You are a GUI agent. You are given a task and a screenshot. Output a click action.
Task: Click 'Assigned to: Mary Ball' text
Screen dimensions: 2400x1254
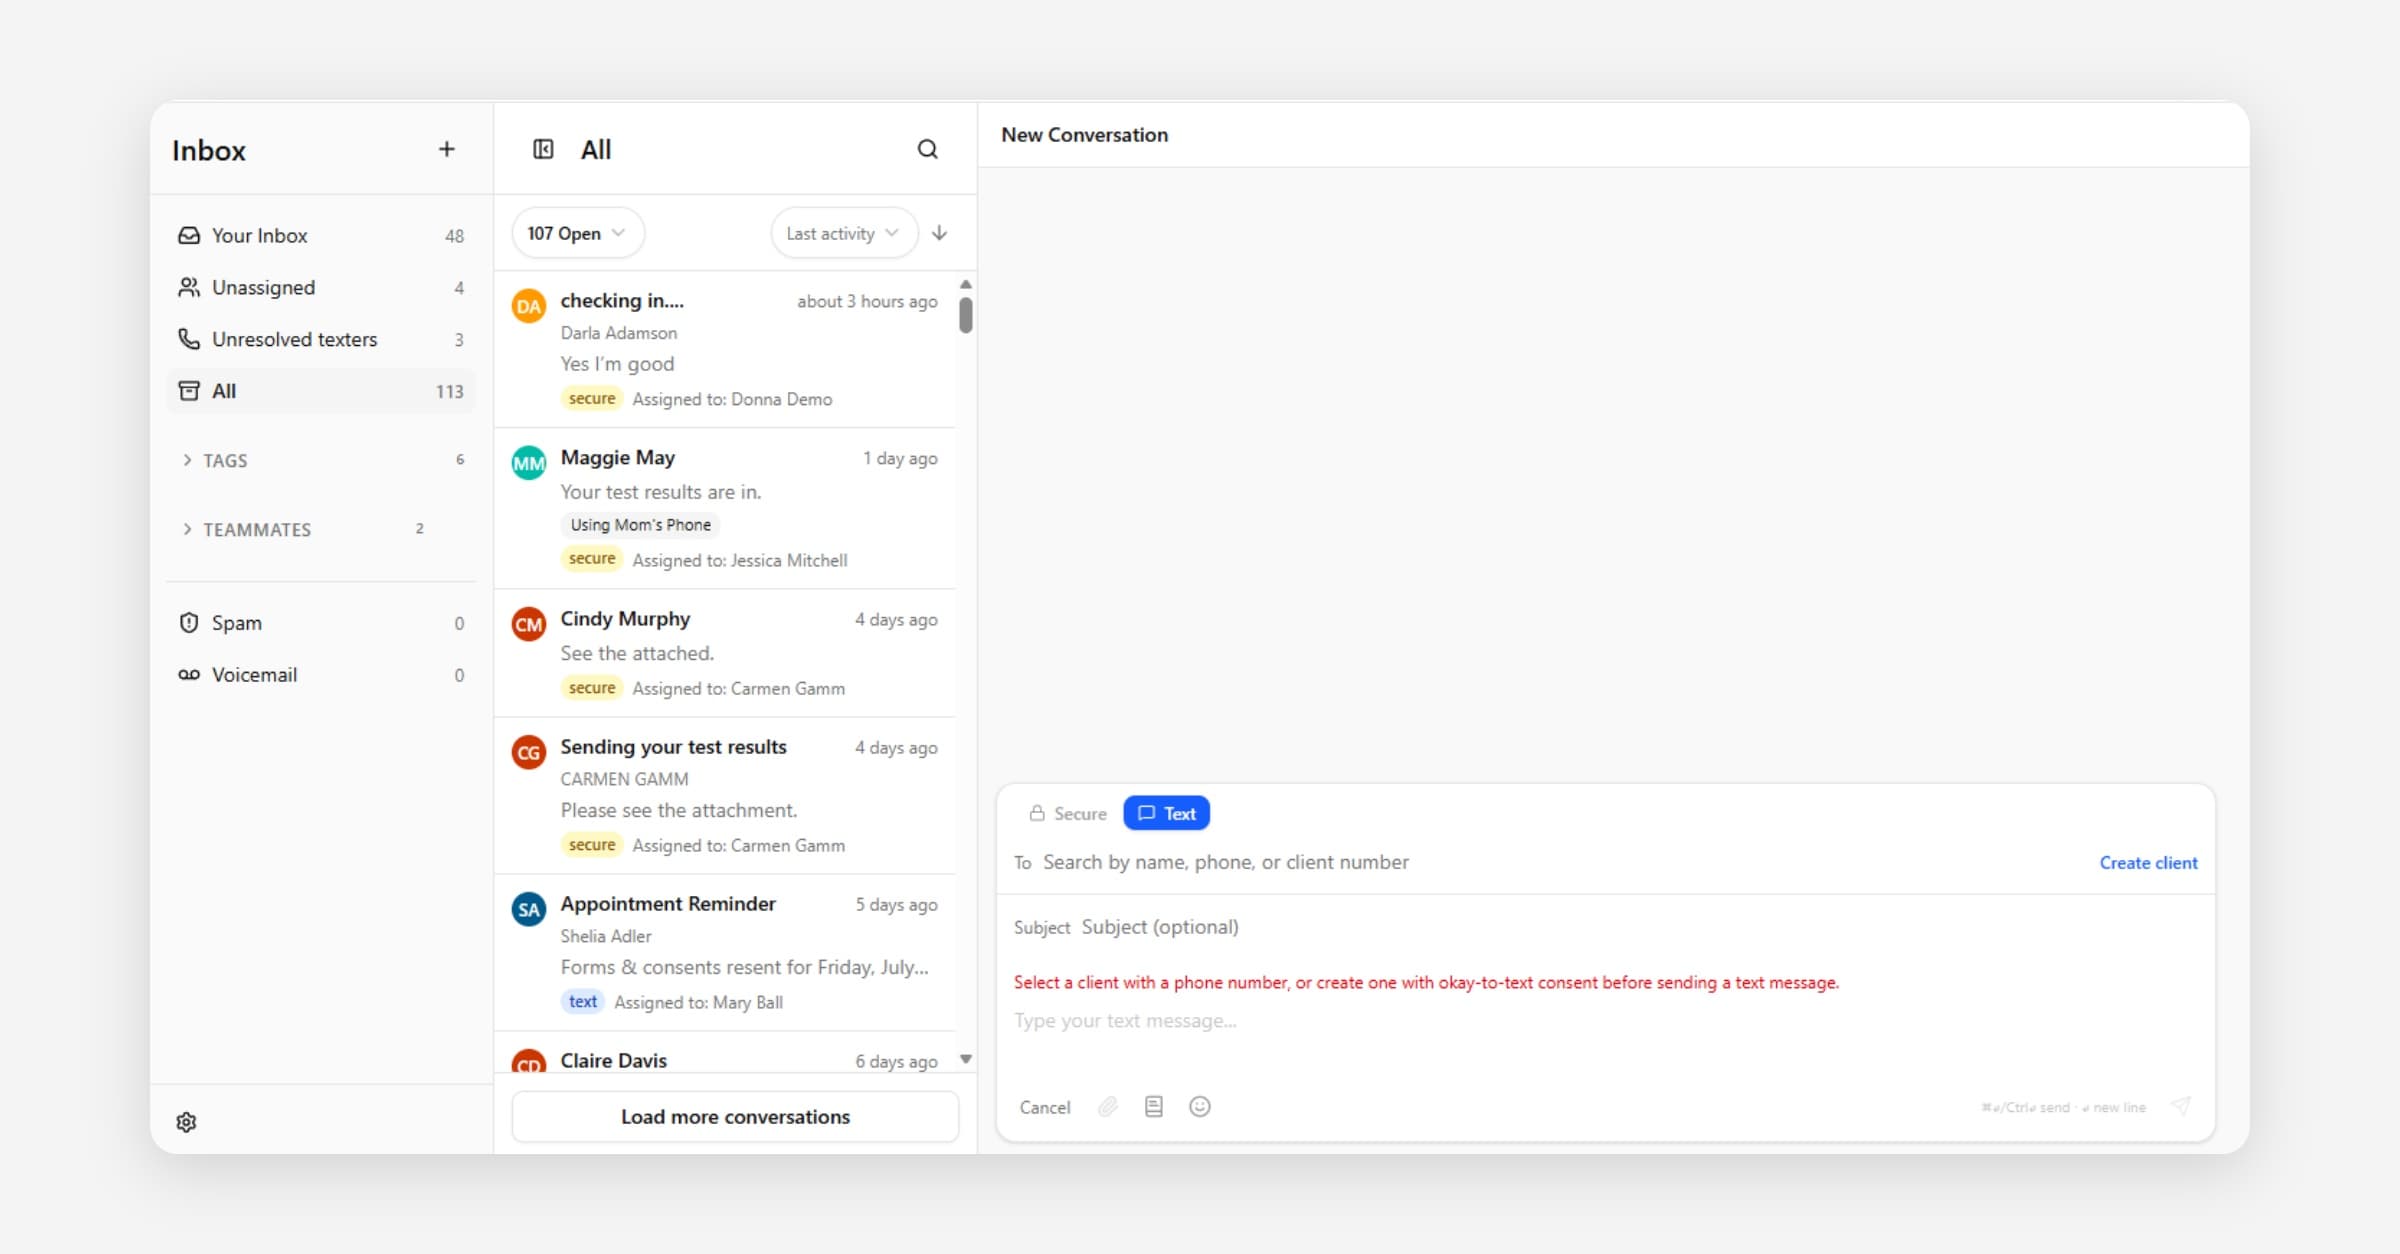(698, 1002)
